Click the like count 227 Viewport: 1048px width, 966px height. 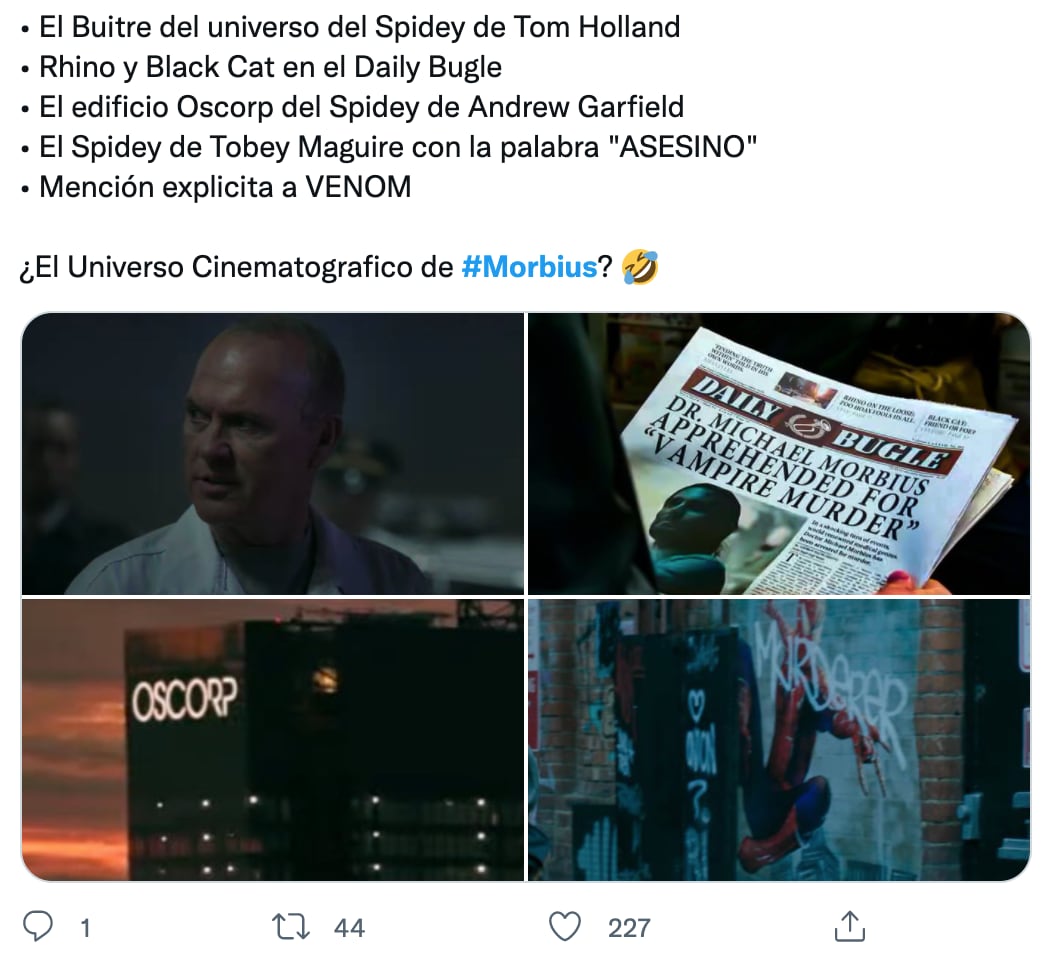(x=629, y=928)
